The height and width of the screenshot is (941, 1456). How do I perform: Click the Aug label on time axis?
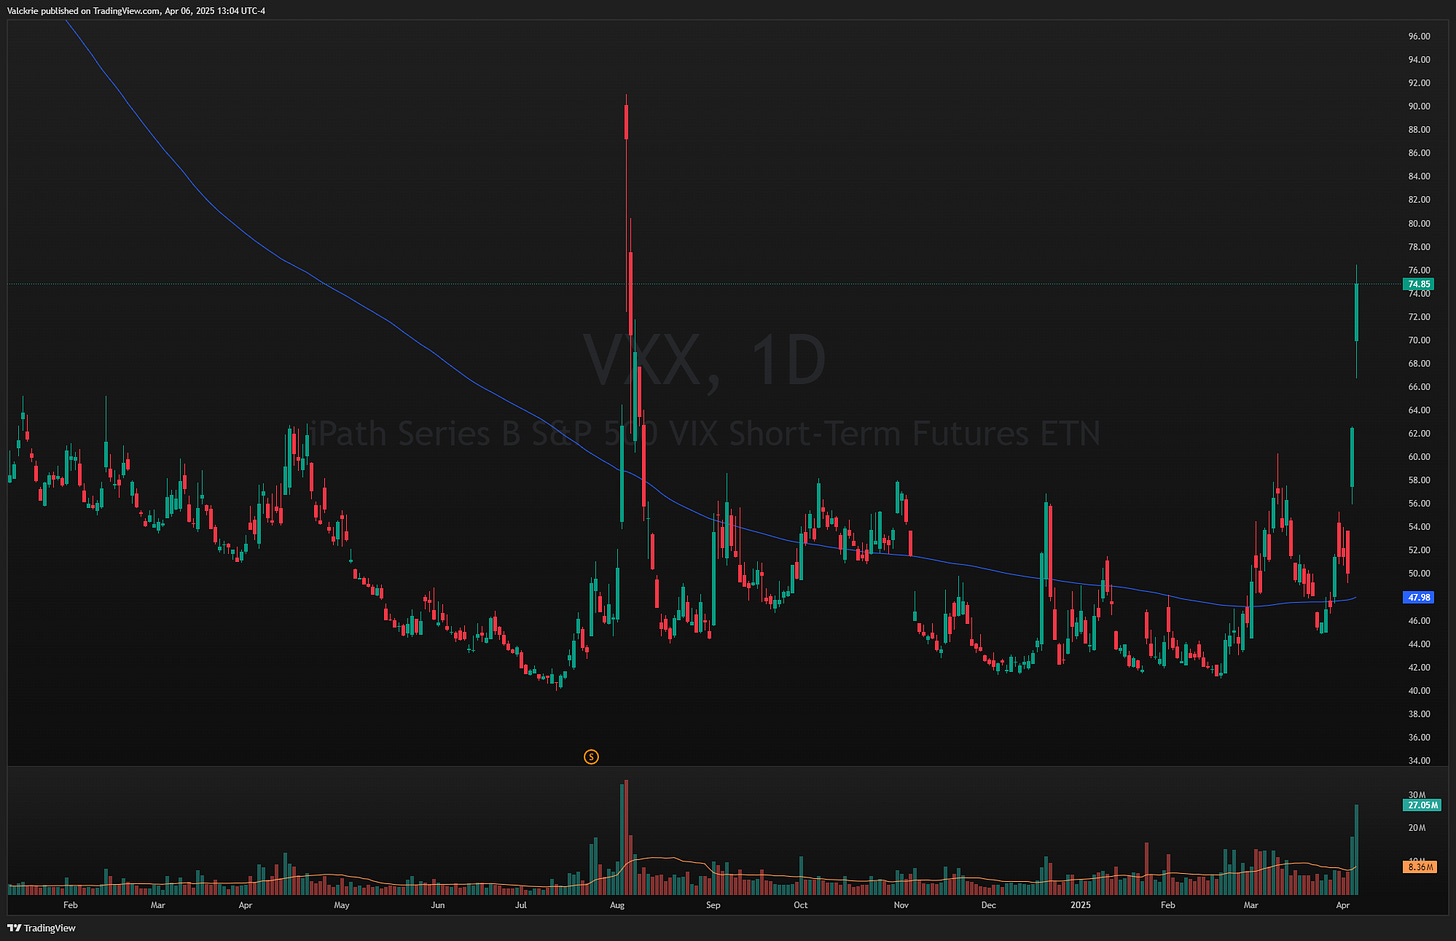pyautogui.click(x=617, y=905)
